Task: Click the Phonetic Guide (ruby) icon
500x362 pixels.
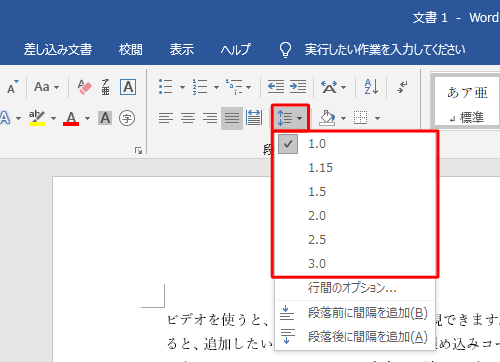Action: pyautogui.click(x=106, y=87)
